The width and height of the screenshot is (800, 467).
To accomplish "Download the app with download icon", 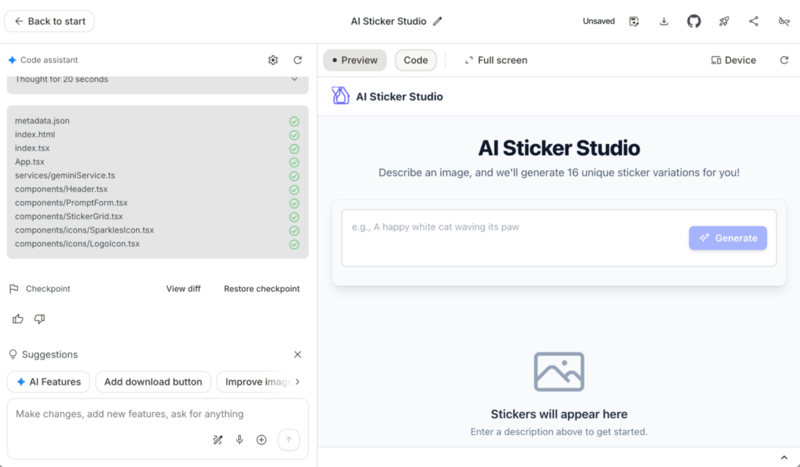I will pos(664,21).
